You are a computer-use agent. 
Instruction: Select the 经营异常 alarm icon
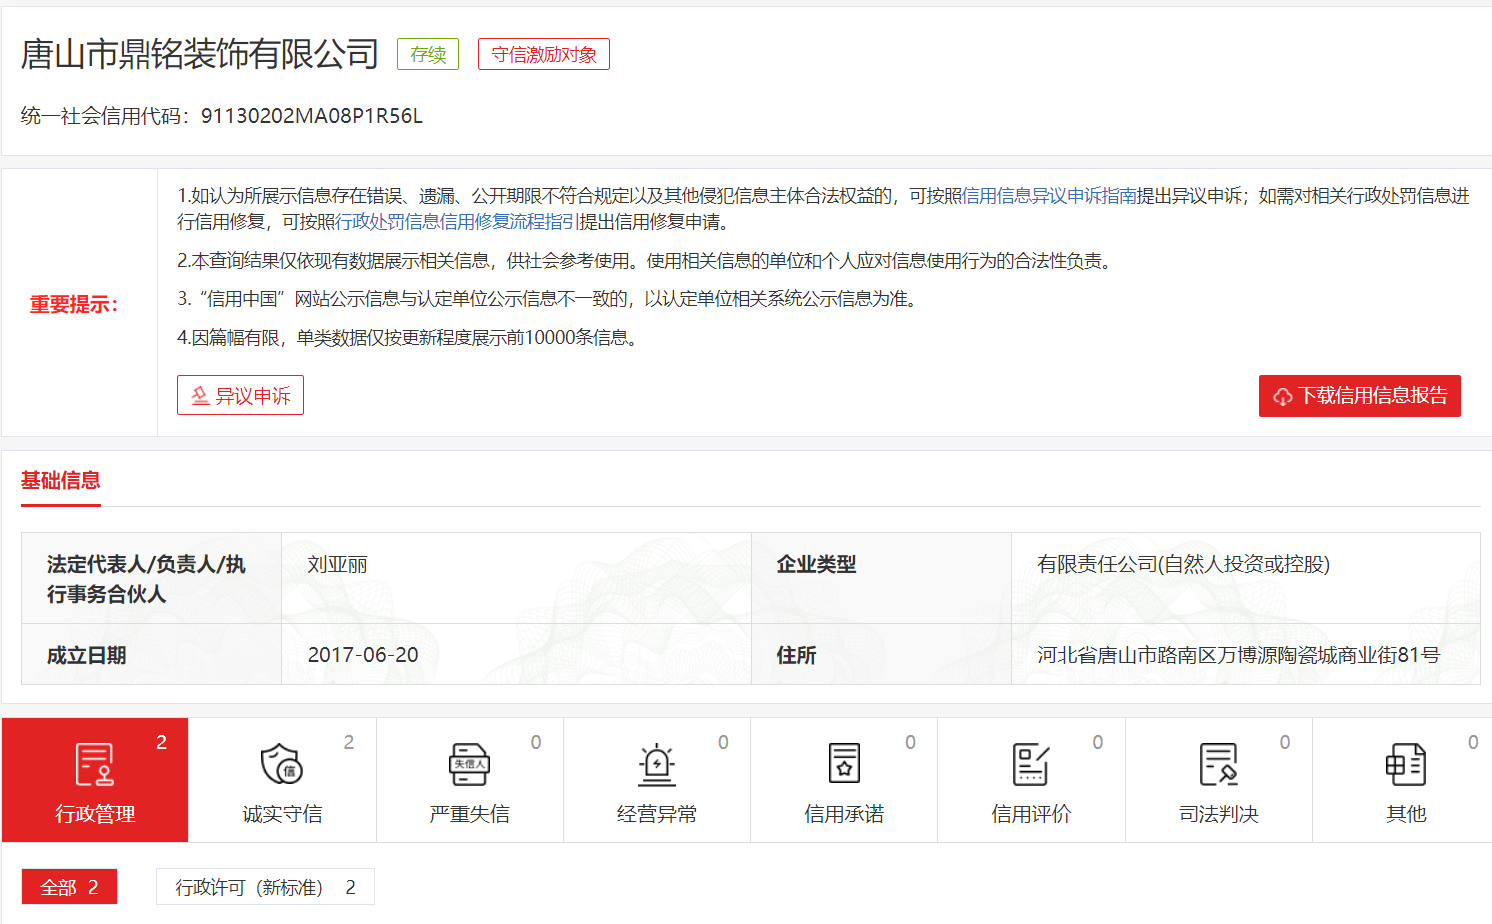point(656,765)
